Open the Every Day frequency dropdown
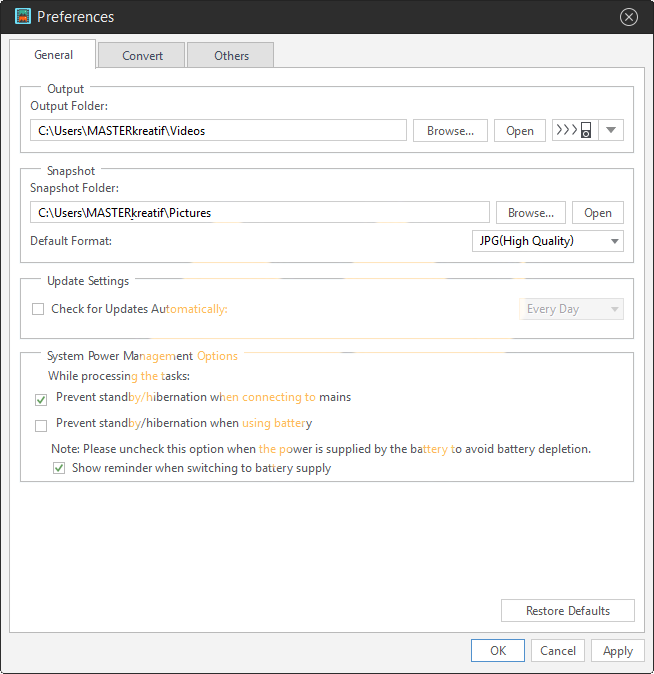Screen dimensions: 654x674 pyautogui.click(x=571, y=309)
